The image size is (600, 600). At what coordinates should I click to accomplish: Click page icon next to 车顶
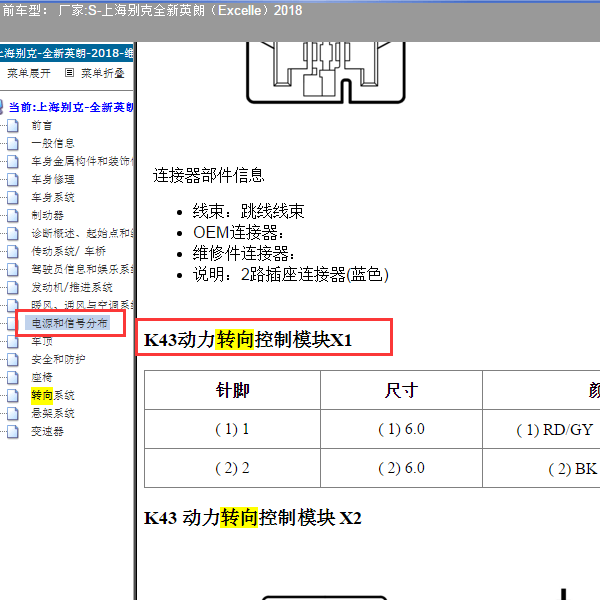point(13,341)
